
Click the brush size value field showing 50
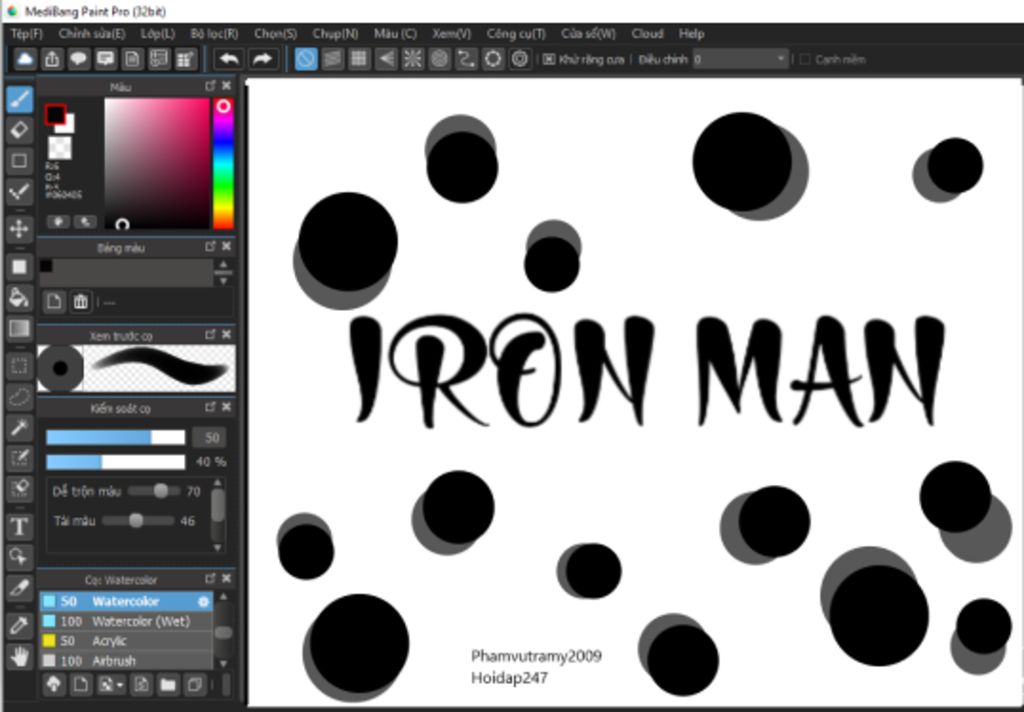coord(210,437)
